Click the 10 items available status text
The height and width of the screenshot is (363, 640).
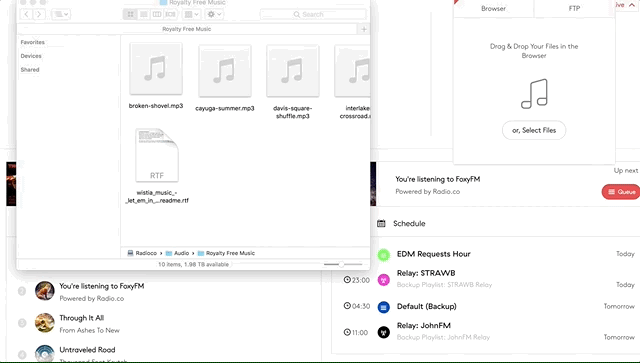193,265
